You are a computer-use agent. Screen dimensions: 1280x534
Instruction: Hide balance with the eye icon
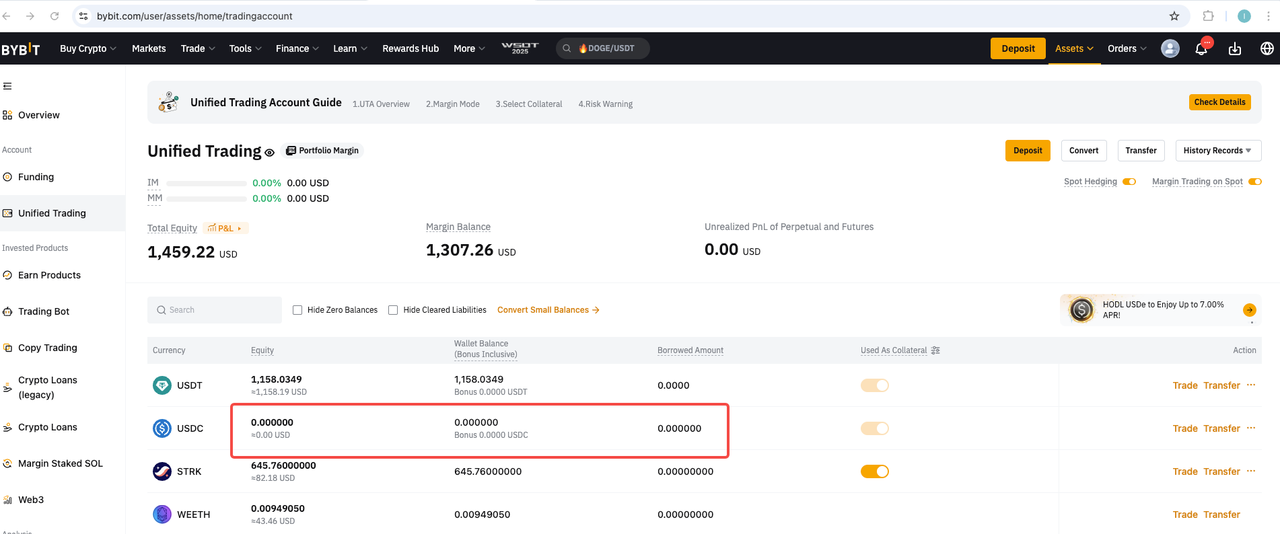click(x=269, y=152)
